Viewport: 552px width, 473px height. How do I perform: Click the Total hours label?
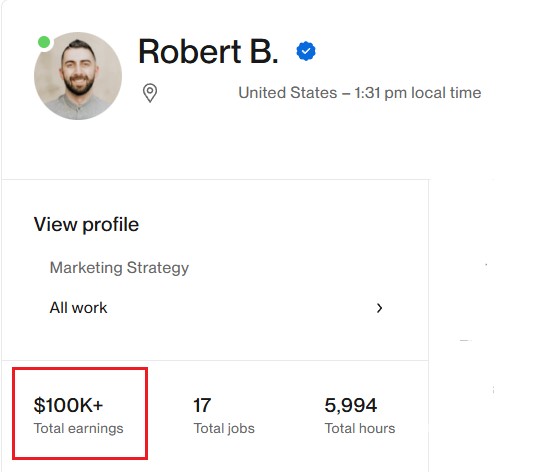pos(359,428)
